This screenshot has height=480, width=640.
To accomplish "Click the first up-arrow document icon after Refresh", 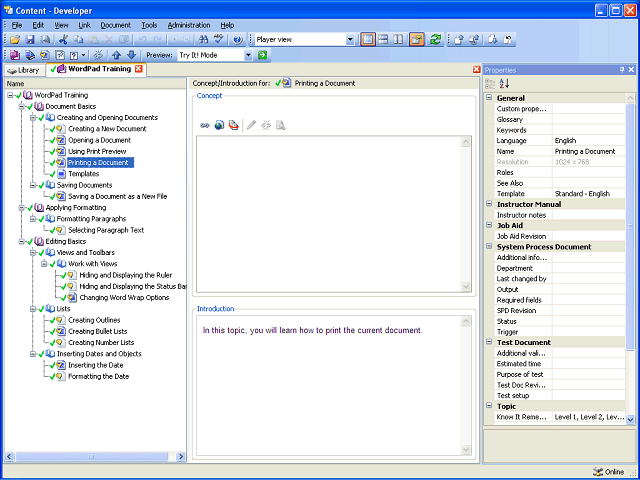I will coord(459,40).
